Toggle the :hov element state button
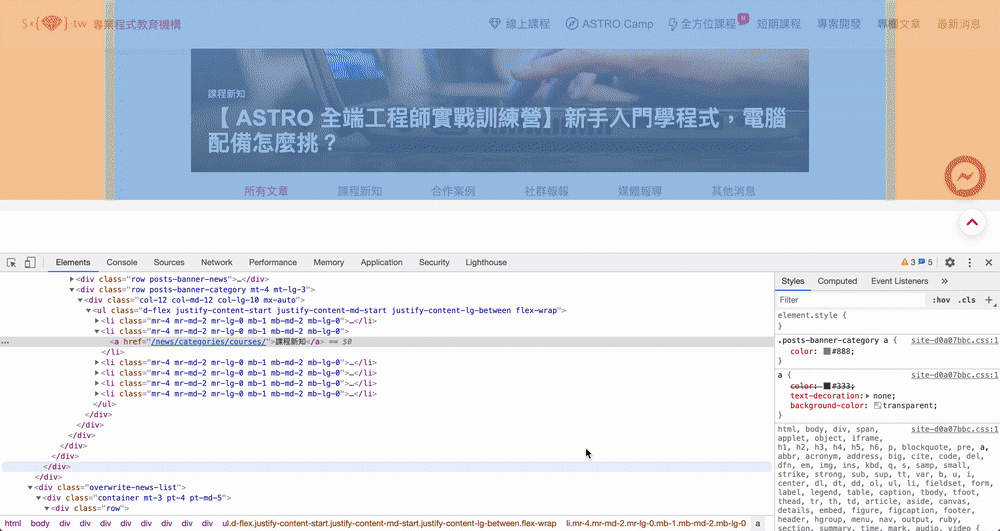The height and width of the screenshot is (531, 1000). (x=941, y=300)
